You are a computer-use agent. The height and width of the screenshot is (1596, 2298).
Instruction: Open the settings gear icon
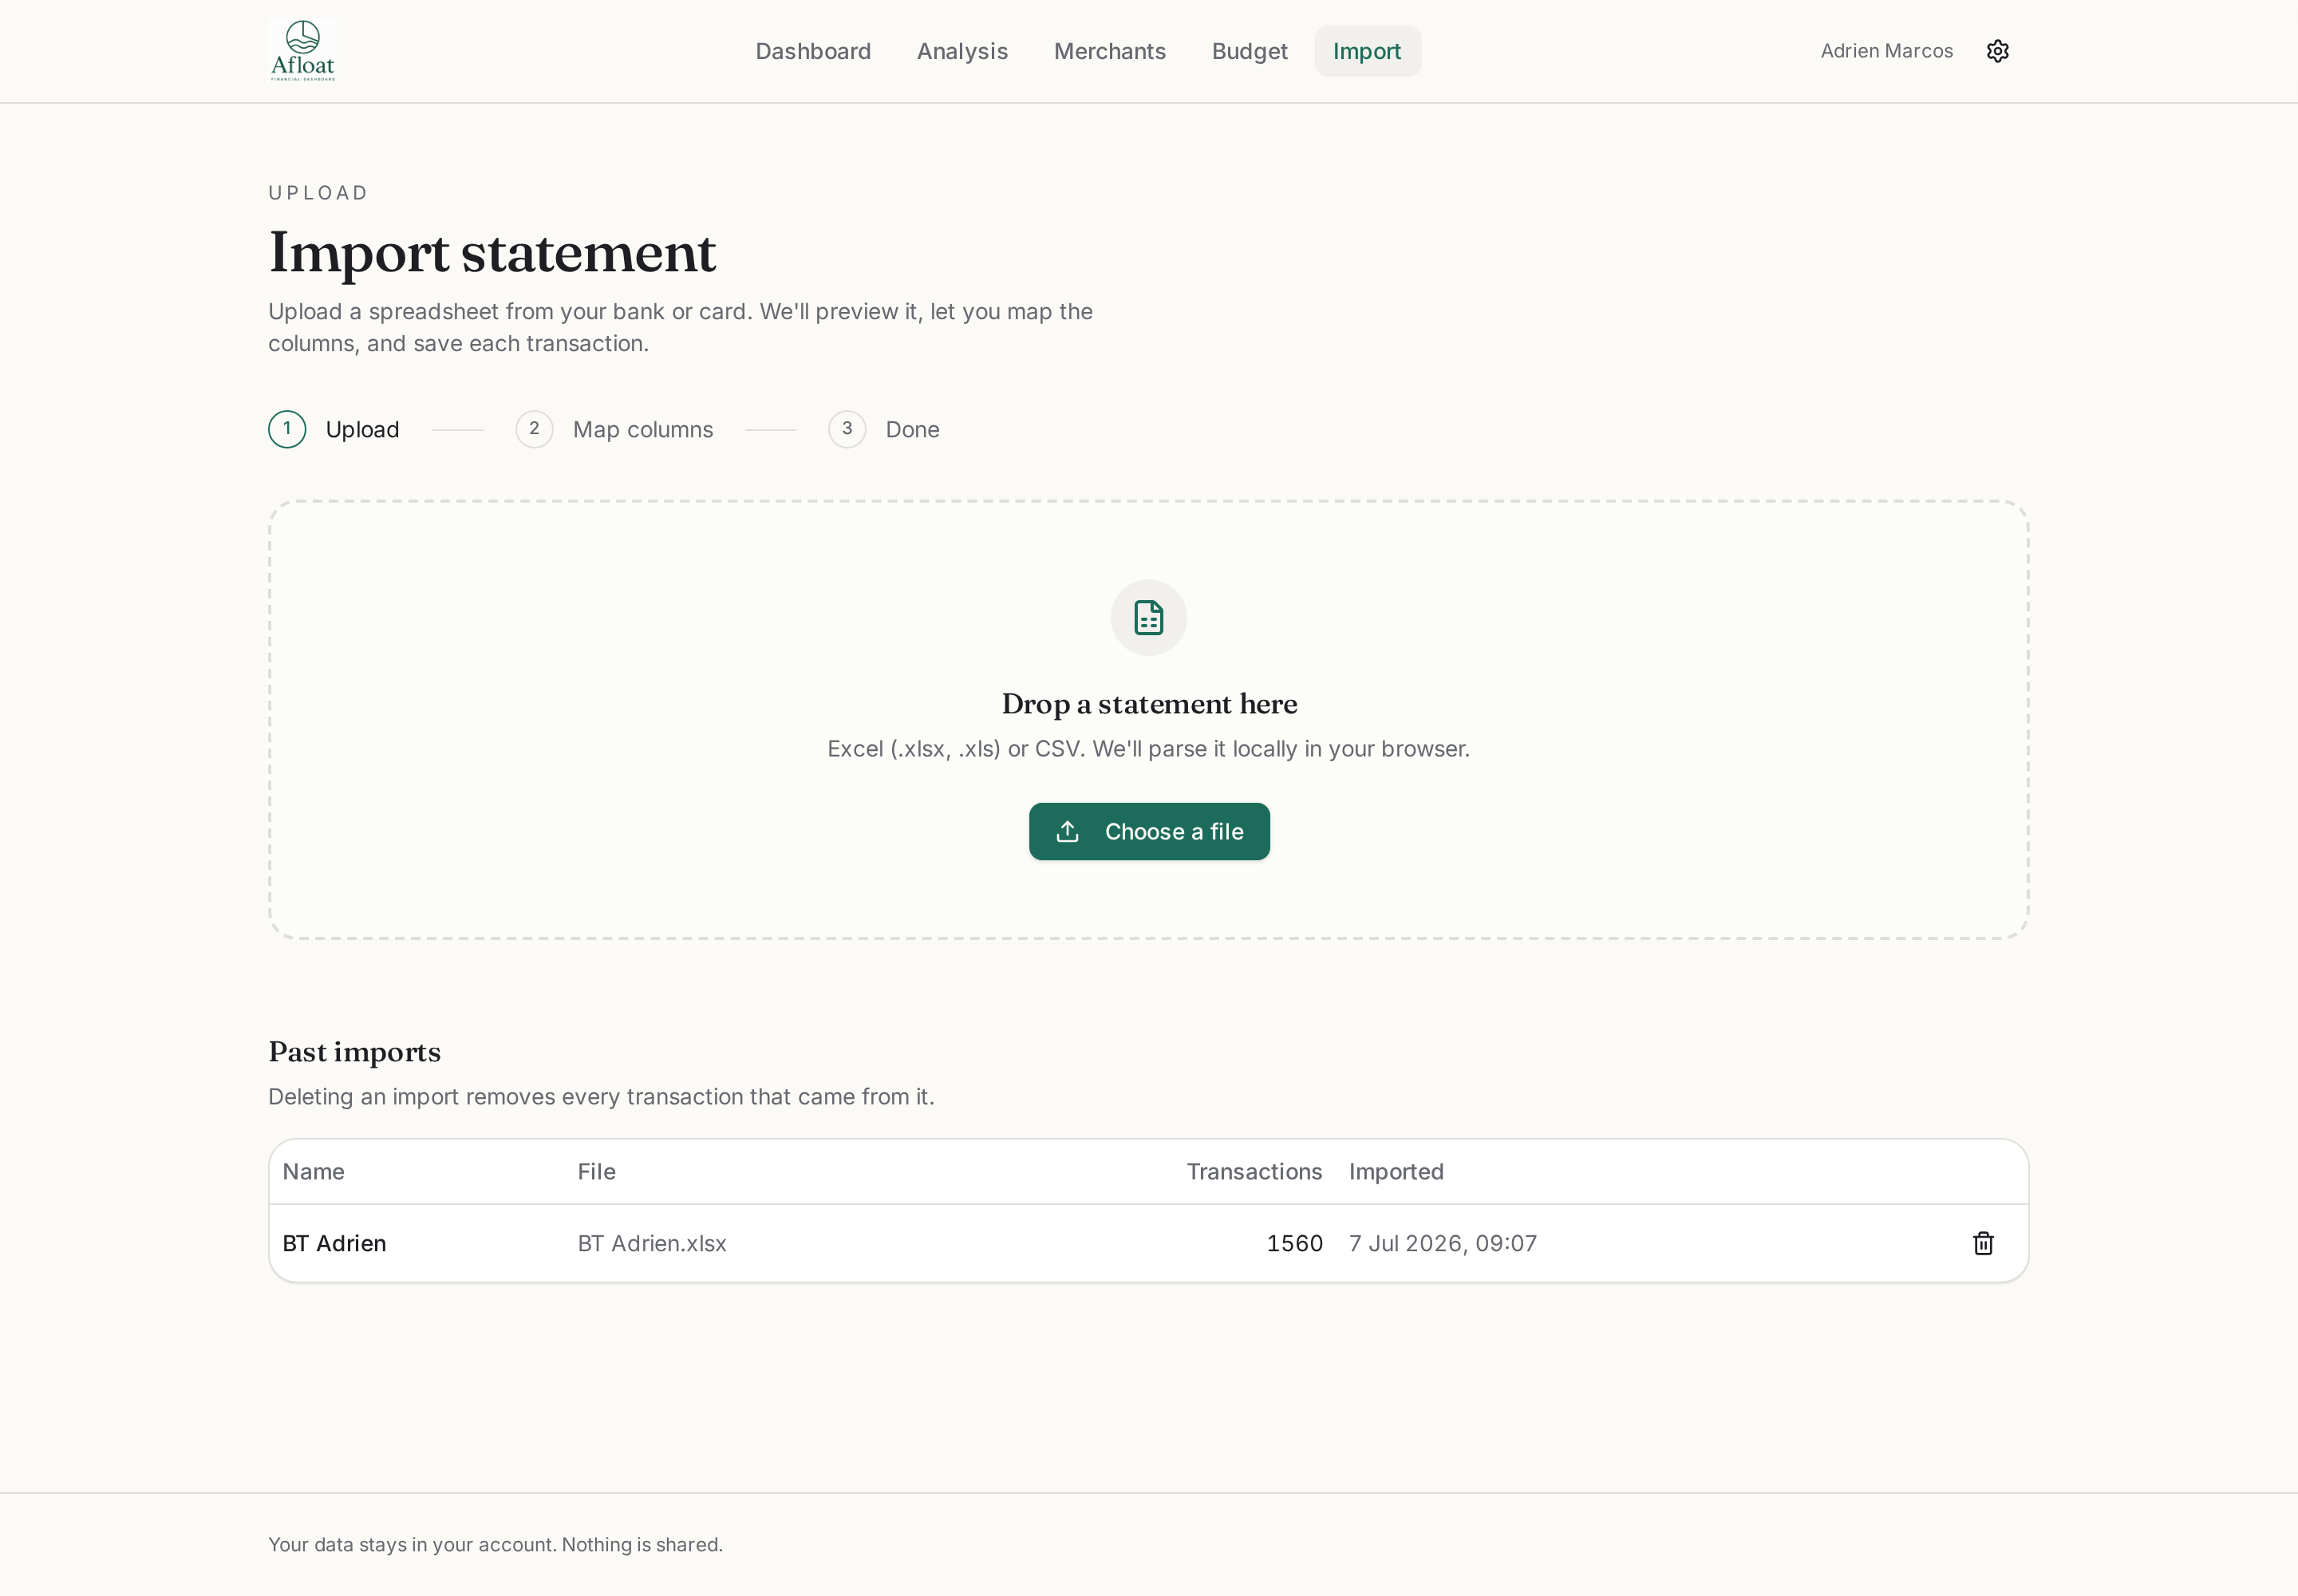point(1997,51)
